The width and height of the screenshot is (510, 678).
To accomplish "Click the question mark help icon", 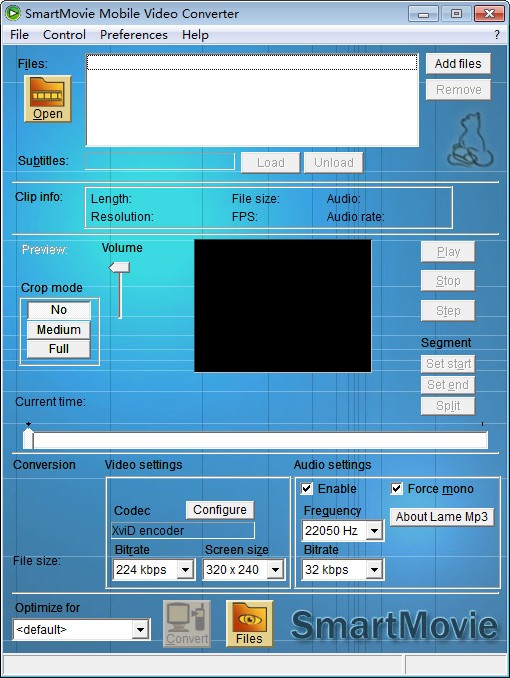I will click(497, 35).
